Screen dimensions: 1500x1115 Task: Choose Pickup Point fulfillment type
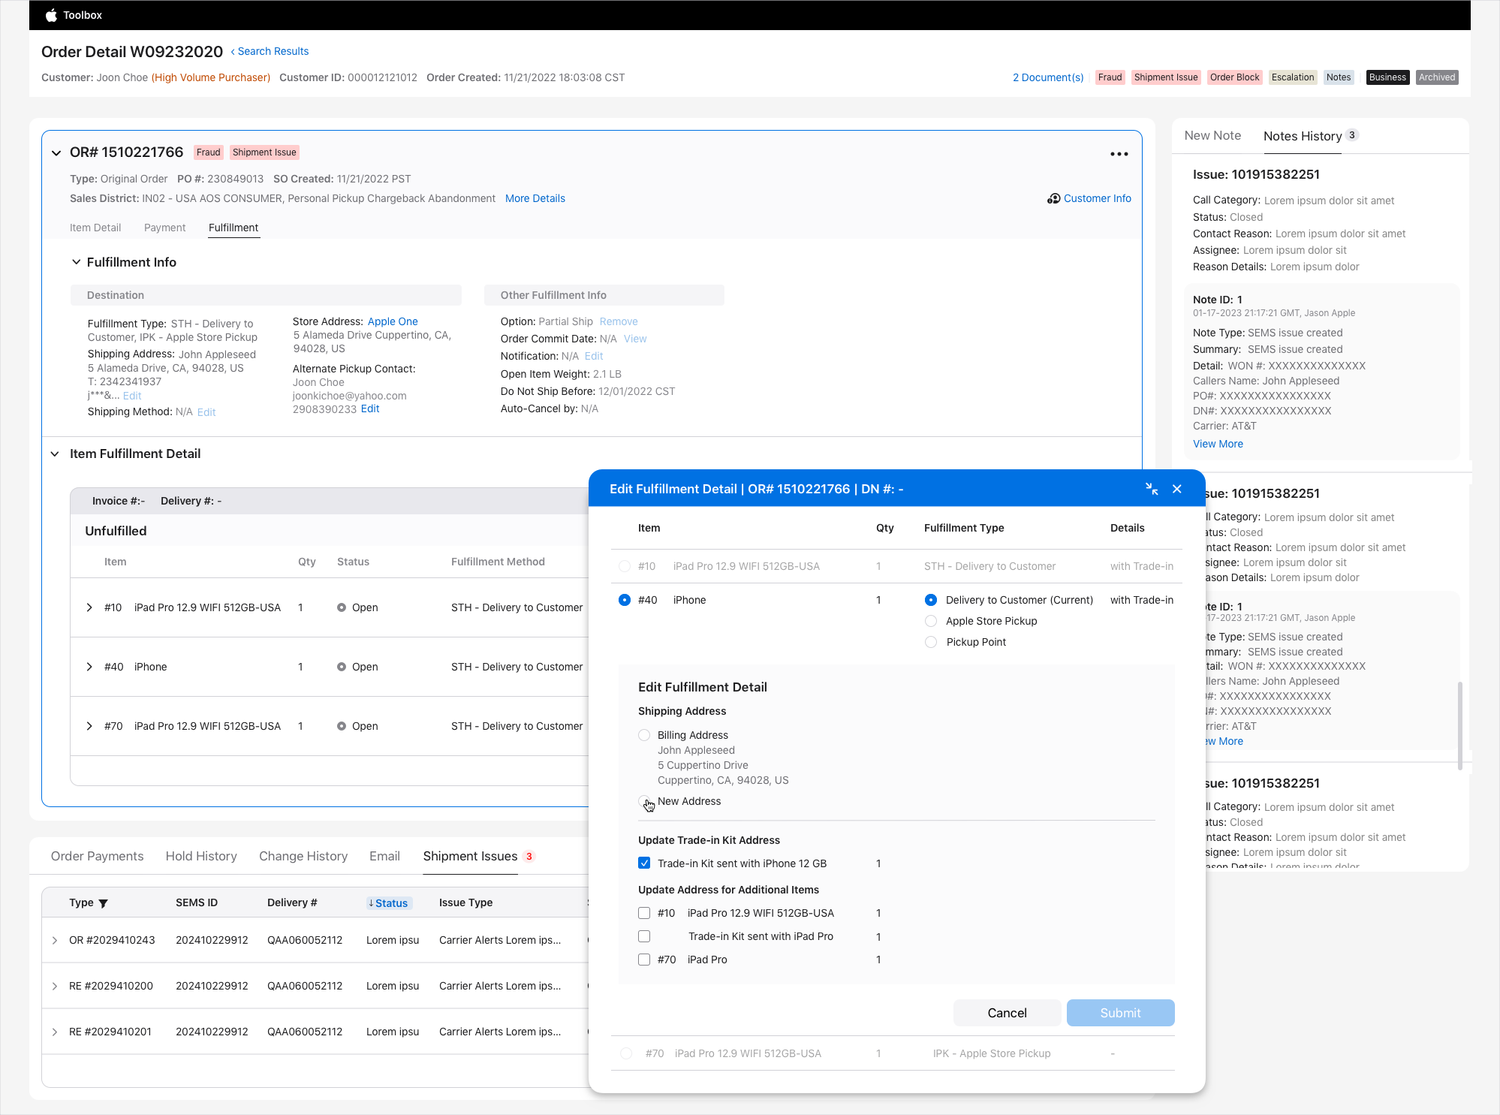931,642
